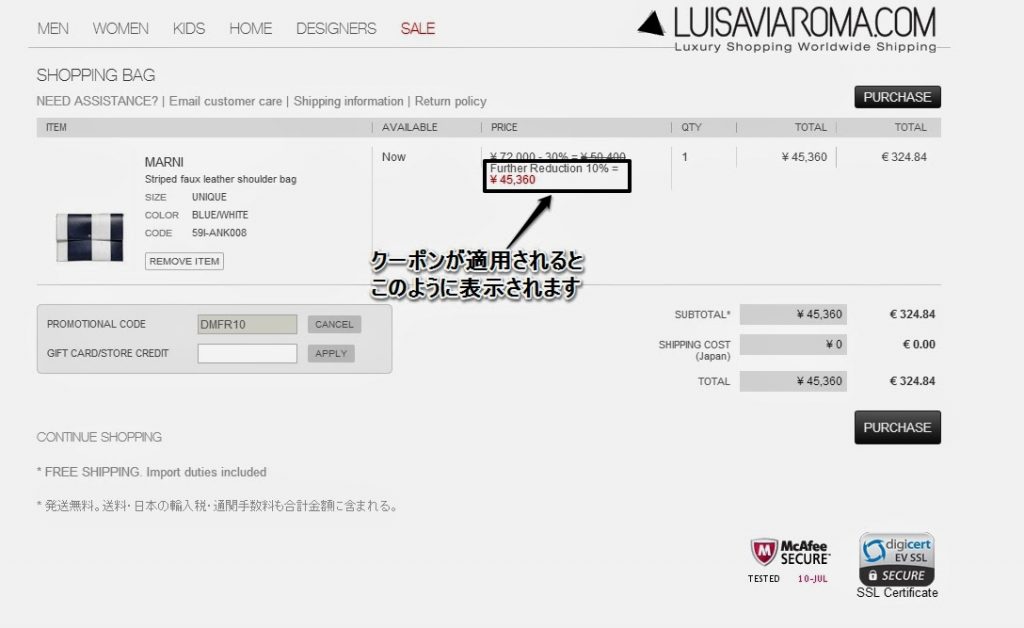Click the LUISAVIAROMA.COM logo
Viewport: 1024px width, 628px height.
pyautogui.click(x=787, y=29)
